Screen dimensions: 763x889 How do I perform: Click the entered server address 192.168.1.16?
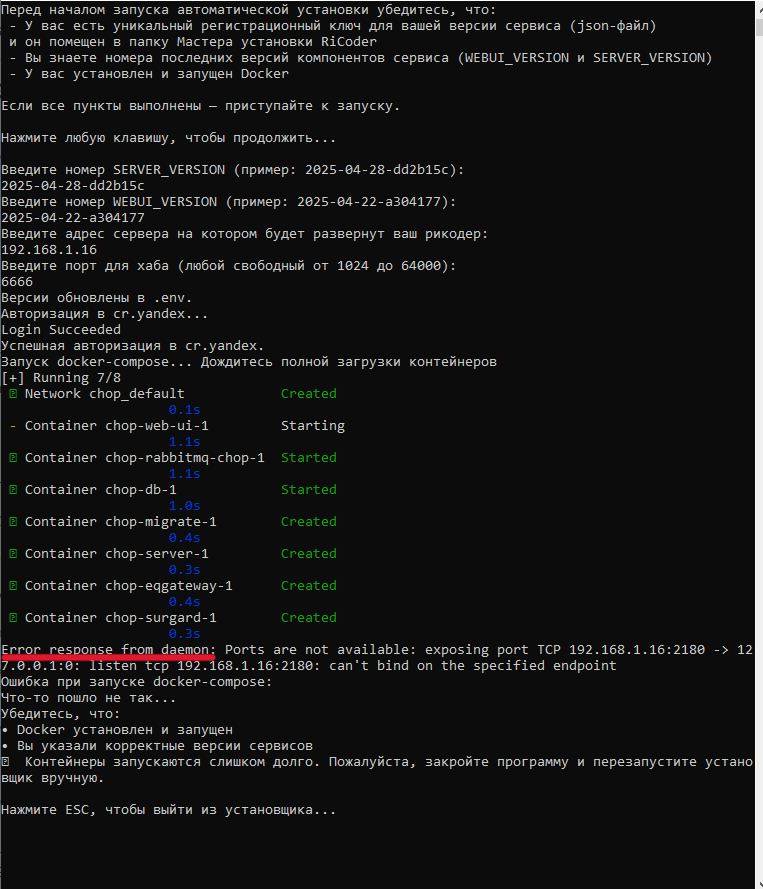(x=49, y=250)
